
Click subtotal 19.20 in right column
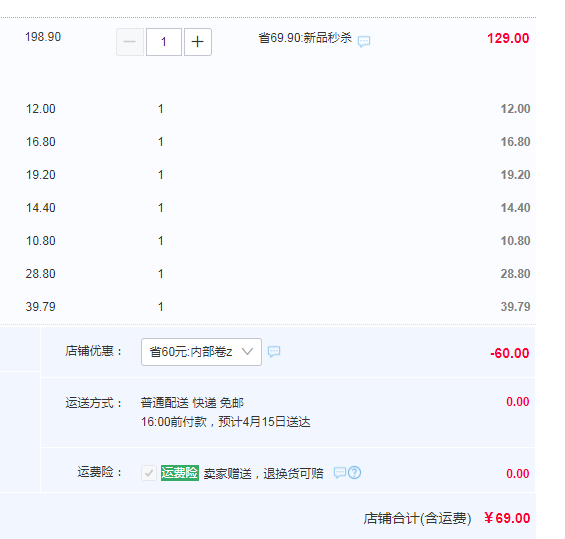[515, 175]
